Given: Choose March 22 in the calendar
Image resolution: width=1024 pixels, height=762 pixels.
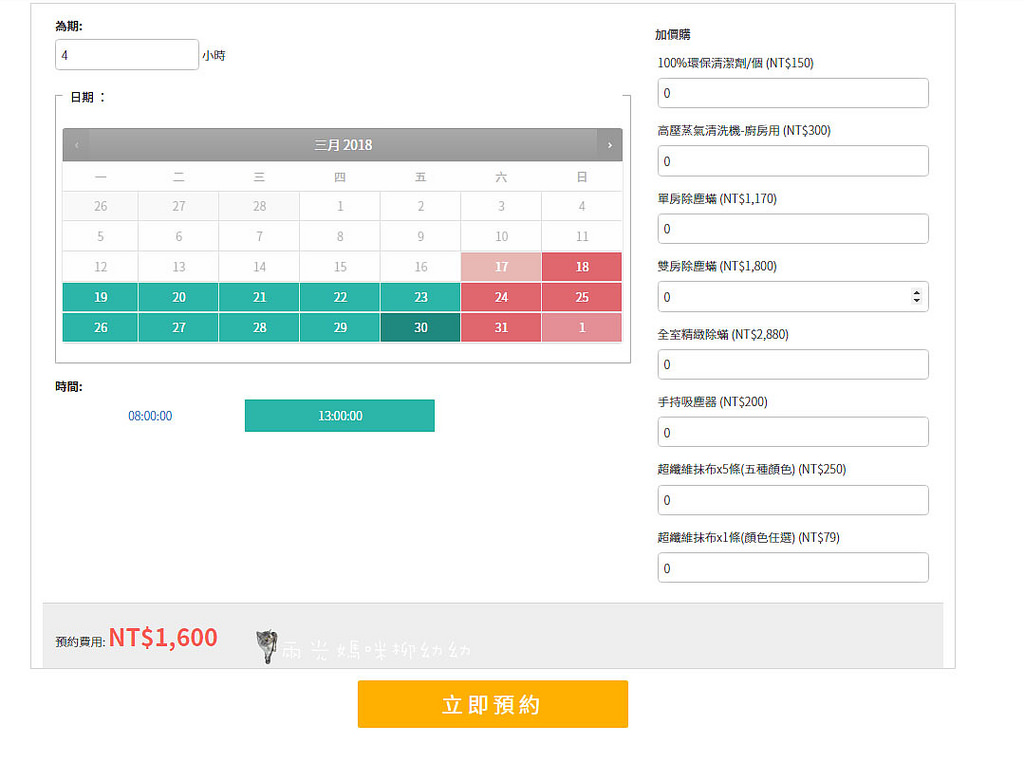Looking at the screenshot, I should (x=340, y=297).
